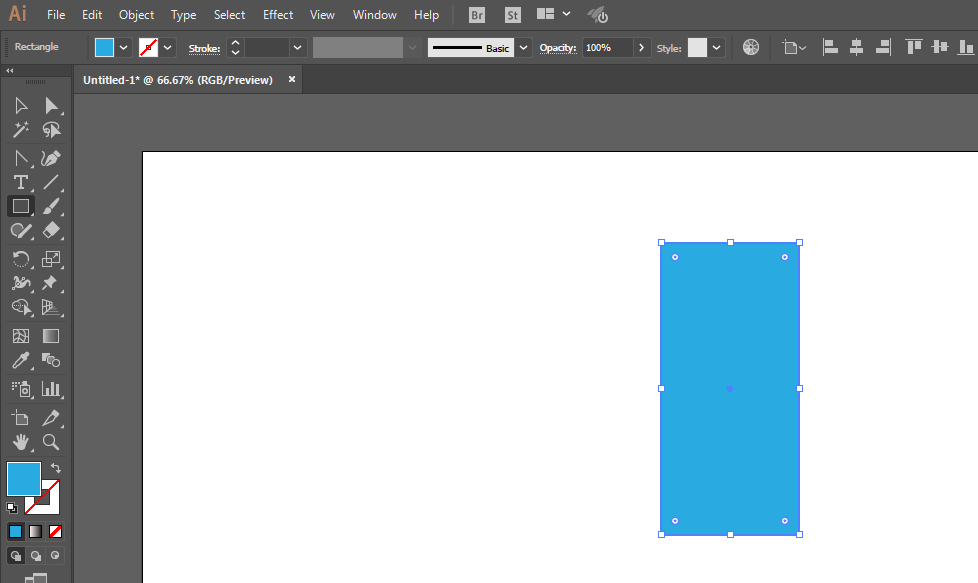Image resolution: width=978 pixels, height=583 pixels.
Task: Pick the Eyedropper tool
Action: pyautogui.click(x=21, y=360)
